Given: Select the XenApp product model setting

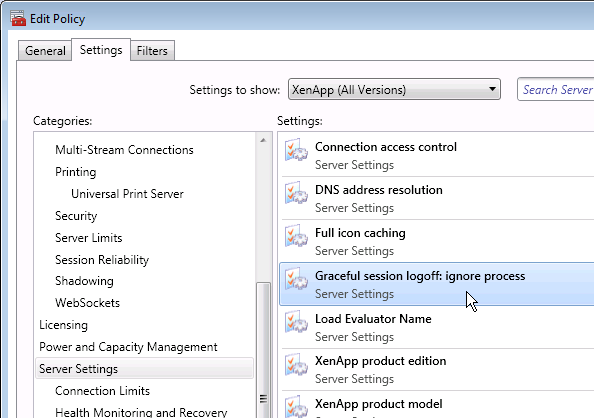Looking at the screenshot, I should [x=437, y=405].
